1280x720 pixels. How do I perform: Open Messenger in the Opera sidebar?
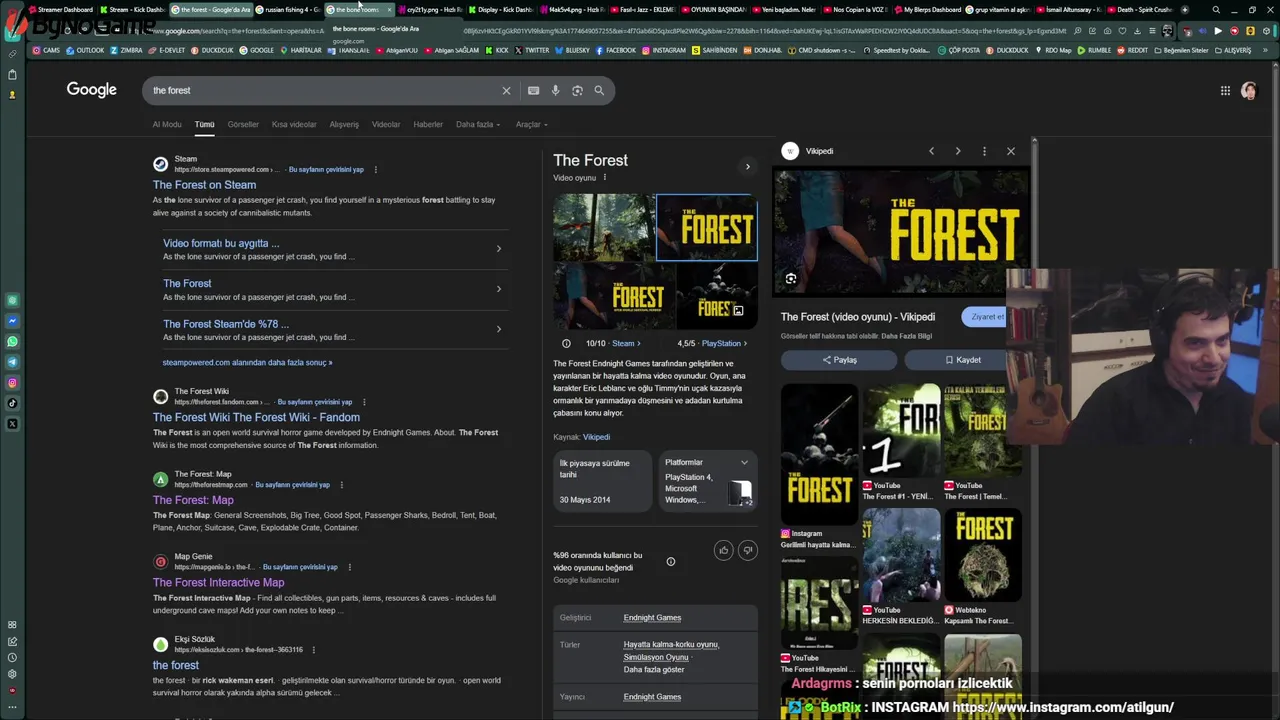pyautogui.click(x=12, y=321)
